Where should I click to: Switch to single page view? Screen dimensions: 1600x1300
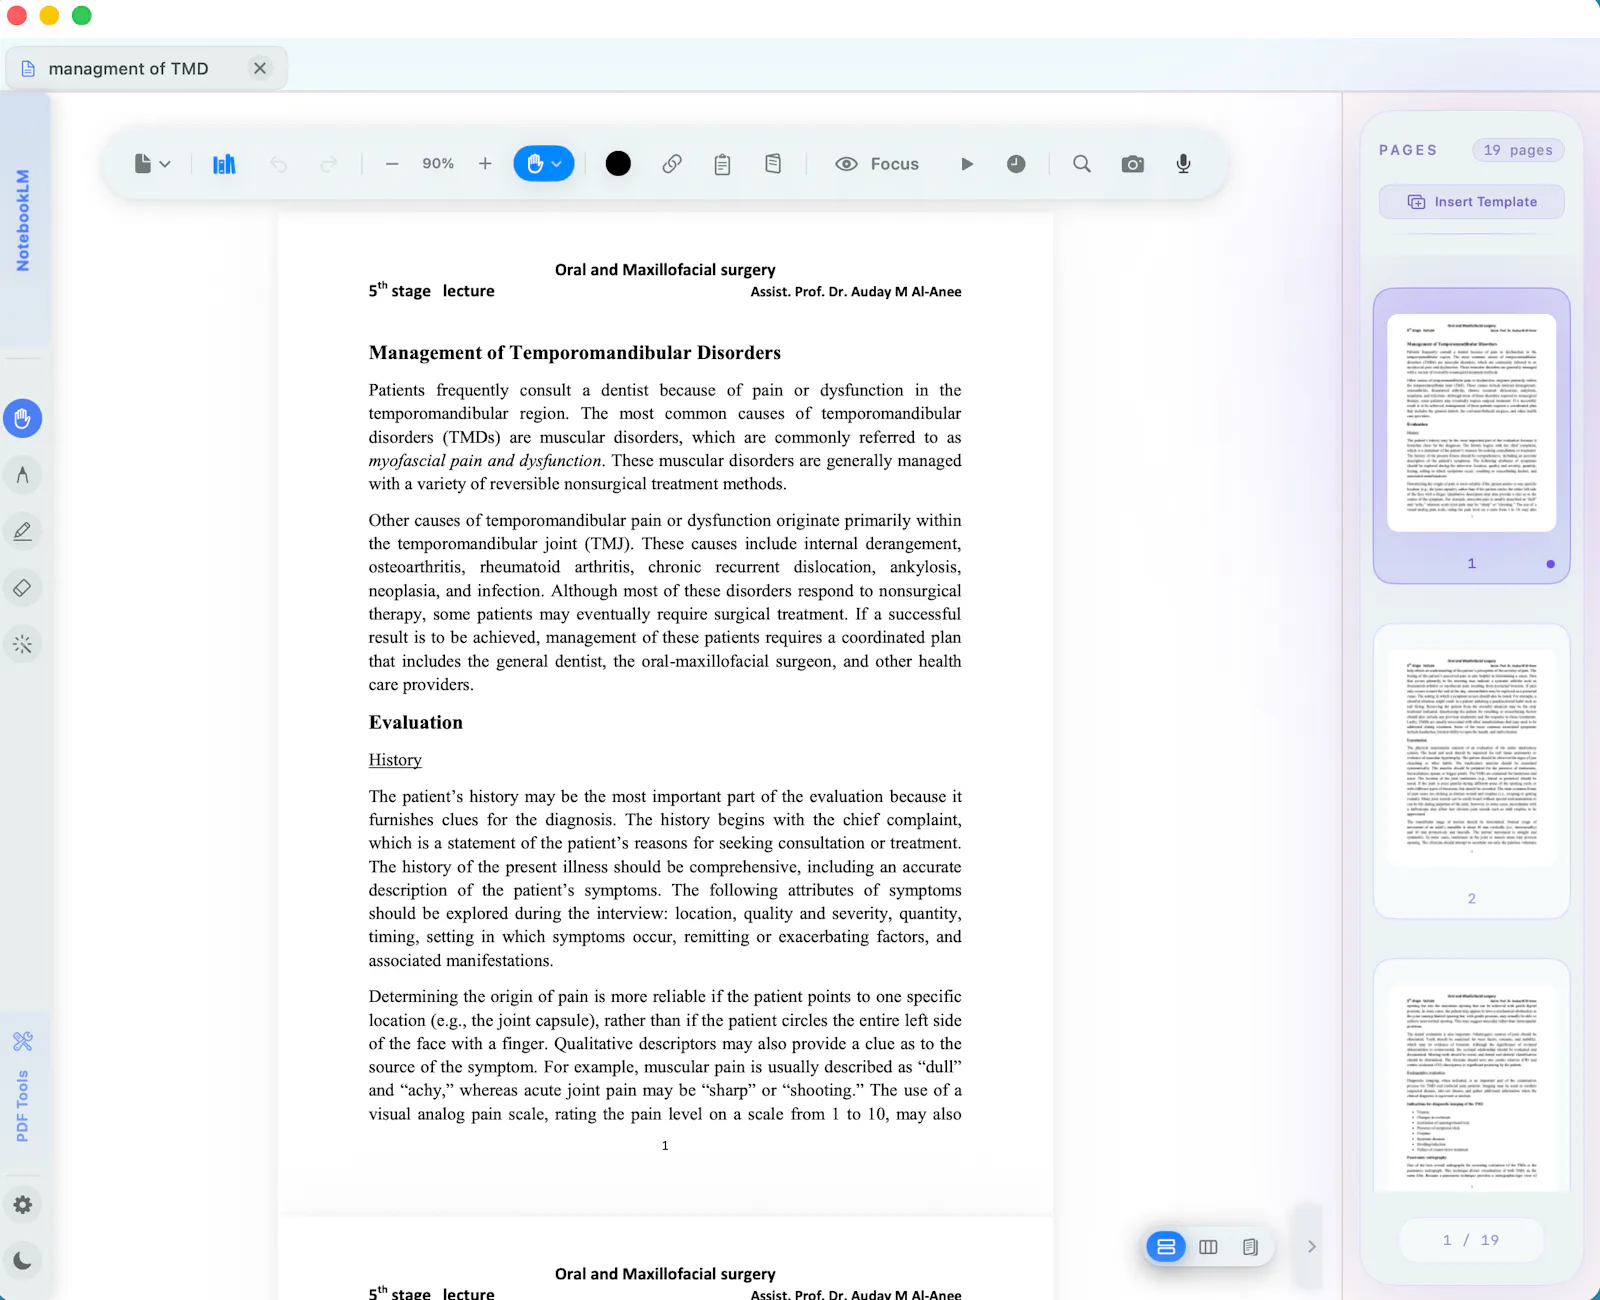[x=1250, y=1247]
